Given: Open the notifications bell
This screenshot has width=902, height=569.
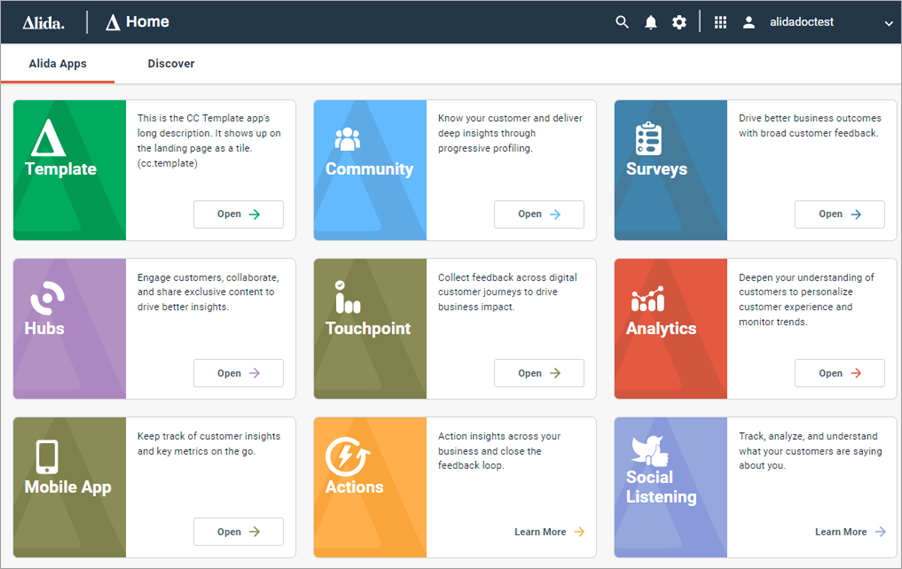Looking at the screenshot, I should (651, 22).
